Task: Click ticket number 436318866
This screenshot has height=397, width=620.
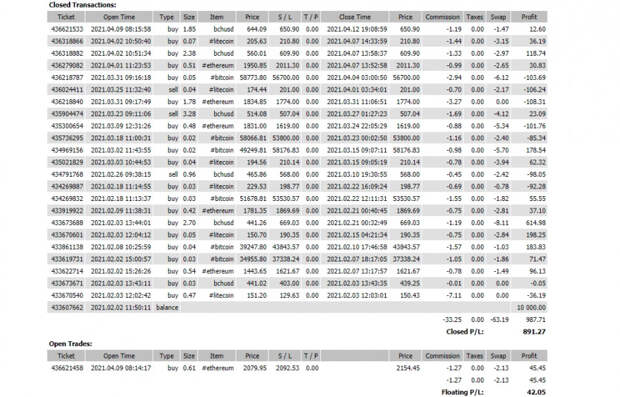Action: coord(67,41)
